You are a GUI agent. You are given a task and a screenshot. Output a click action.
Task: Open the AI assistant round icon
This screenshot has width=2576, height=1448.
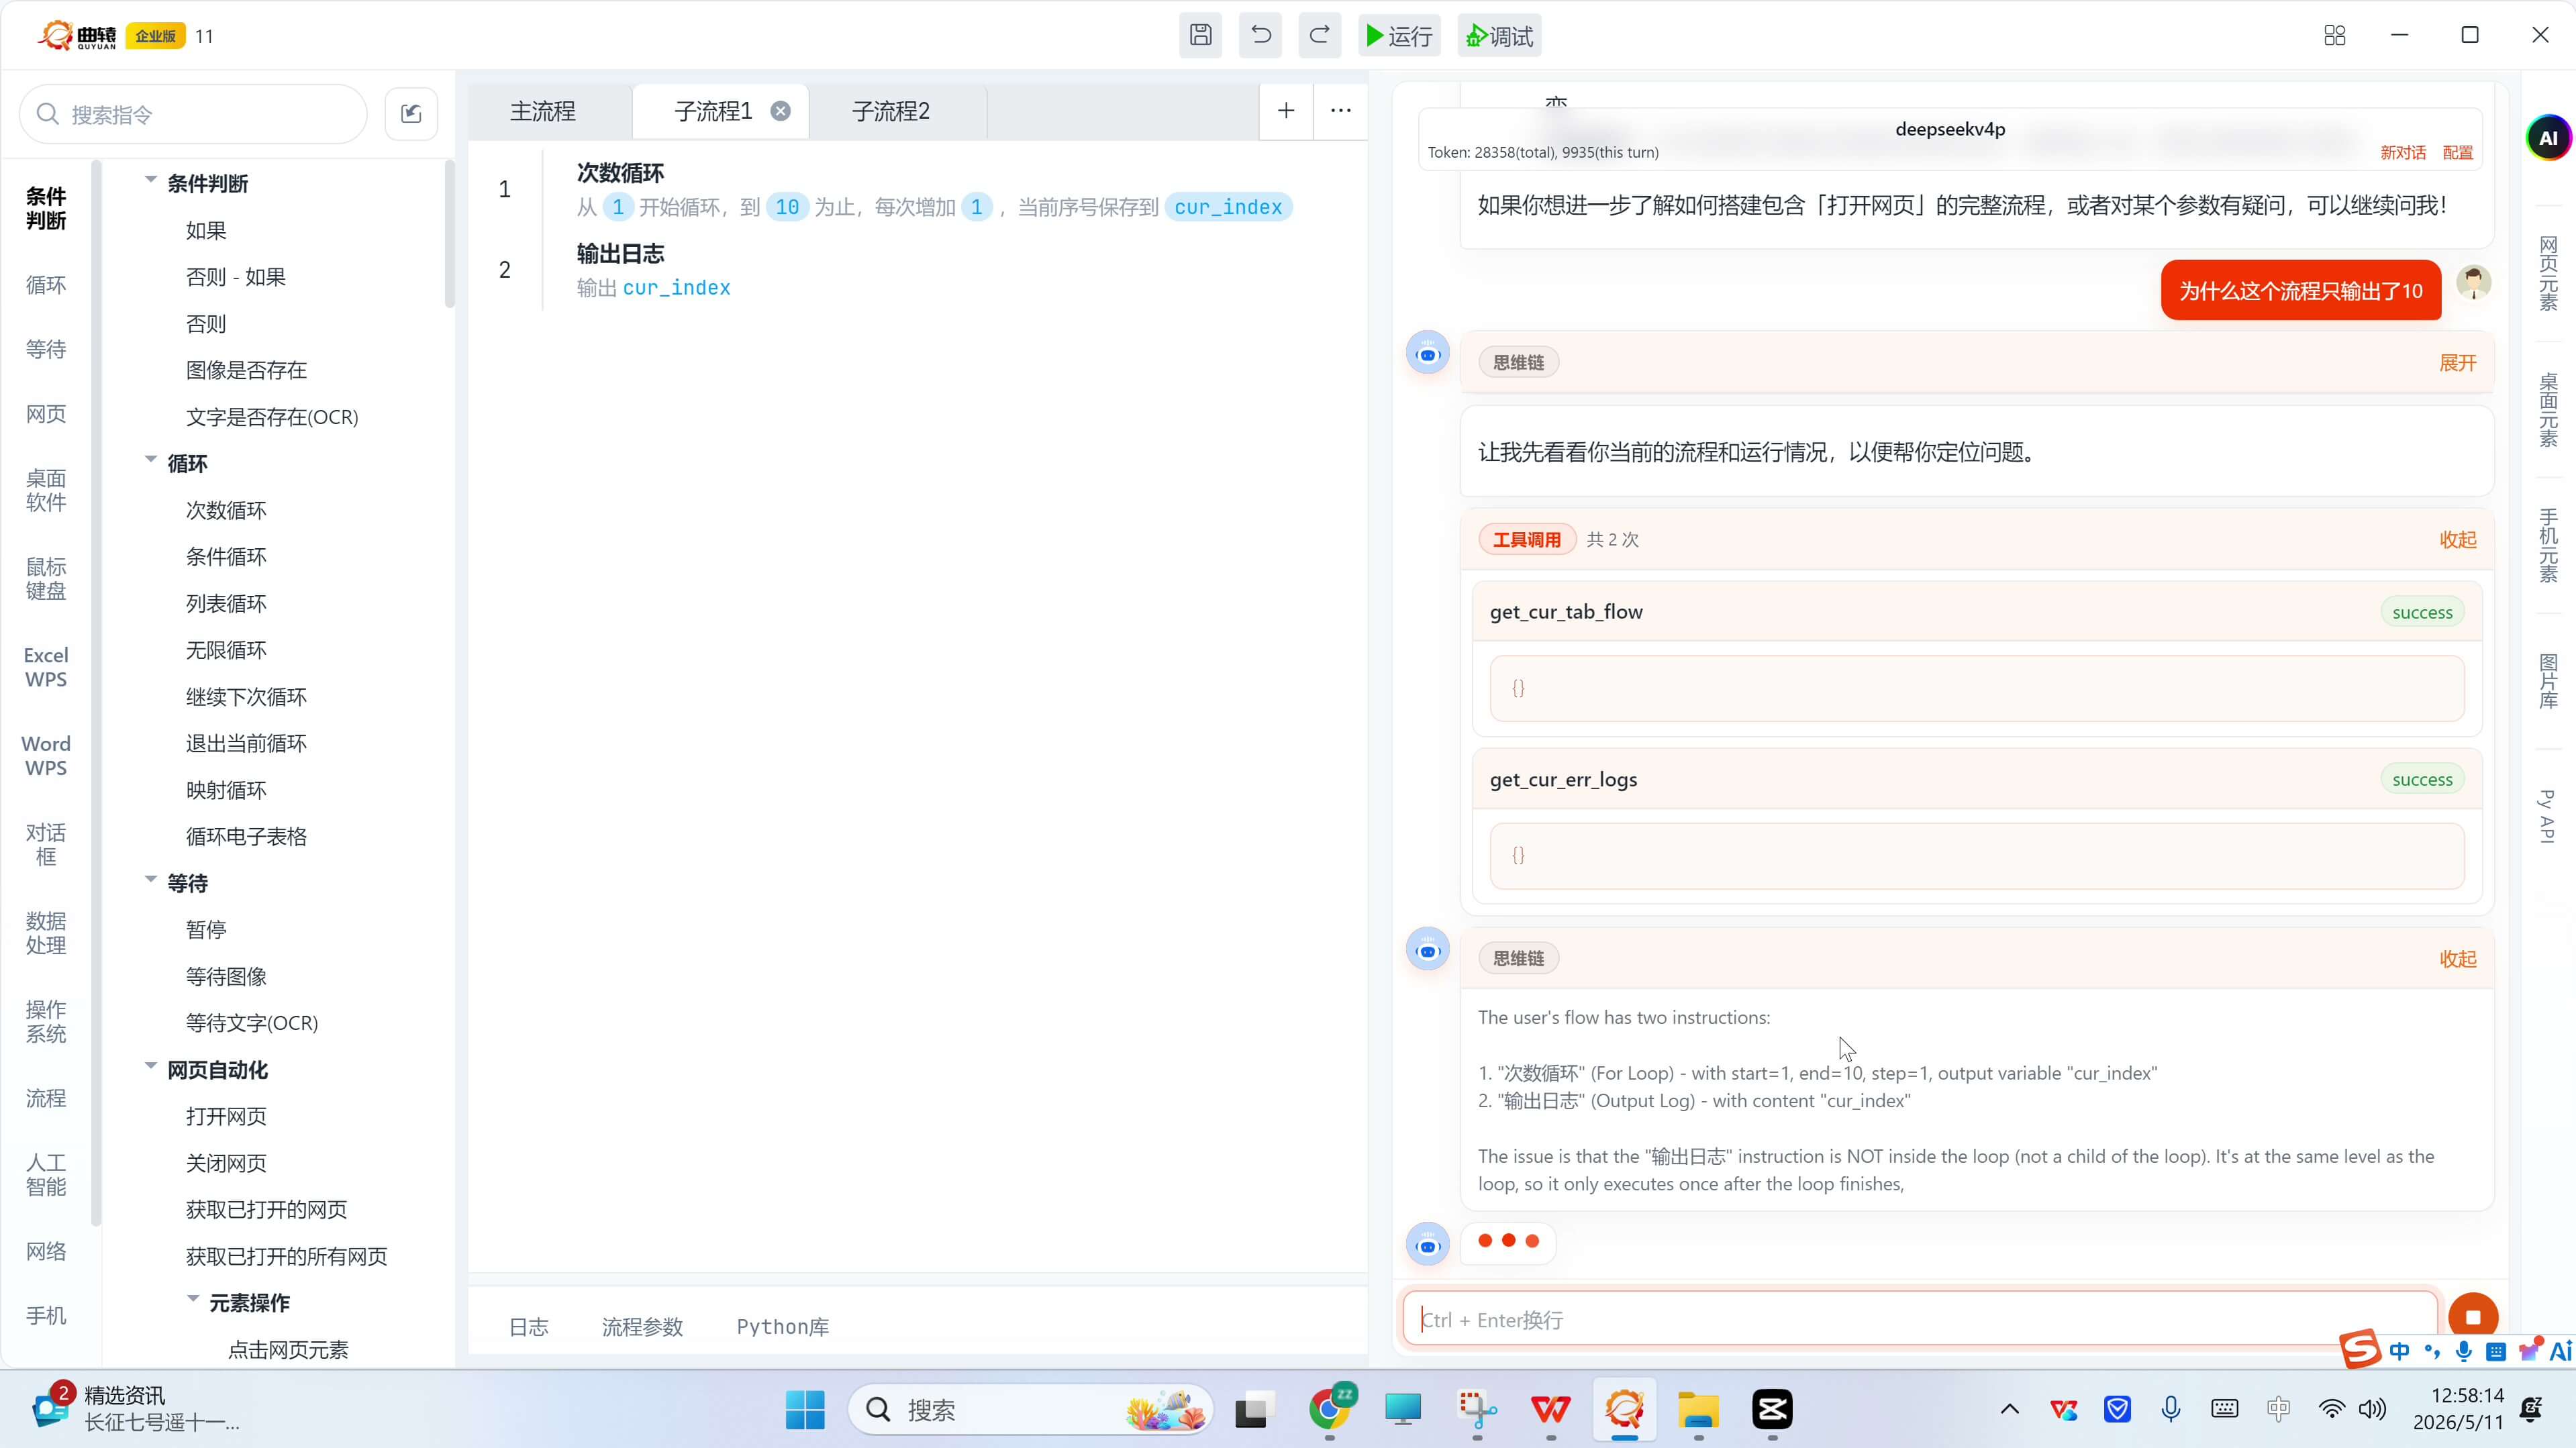pyautogui.click(x=2548, y=138)
